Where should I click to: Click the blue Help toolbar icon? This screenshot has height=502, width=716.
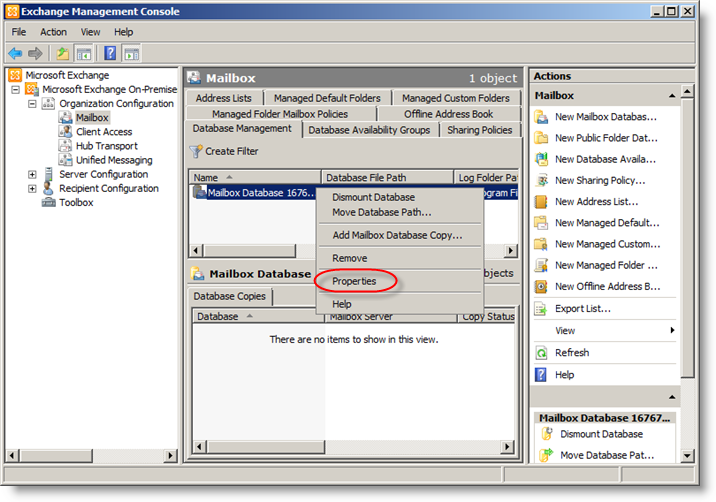click(110, 53)
